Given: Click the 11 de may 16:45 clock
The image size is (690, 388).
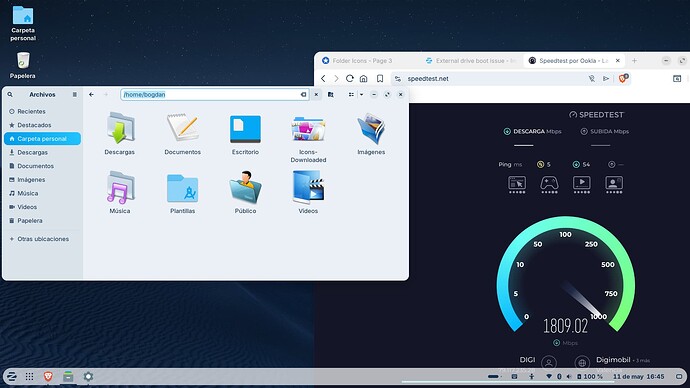Looking at the screenshot, I should click(639, 377).
